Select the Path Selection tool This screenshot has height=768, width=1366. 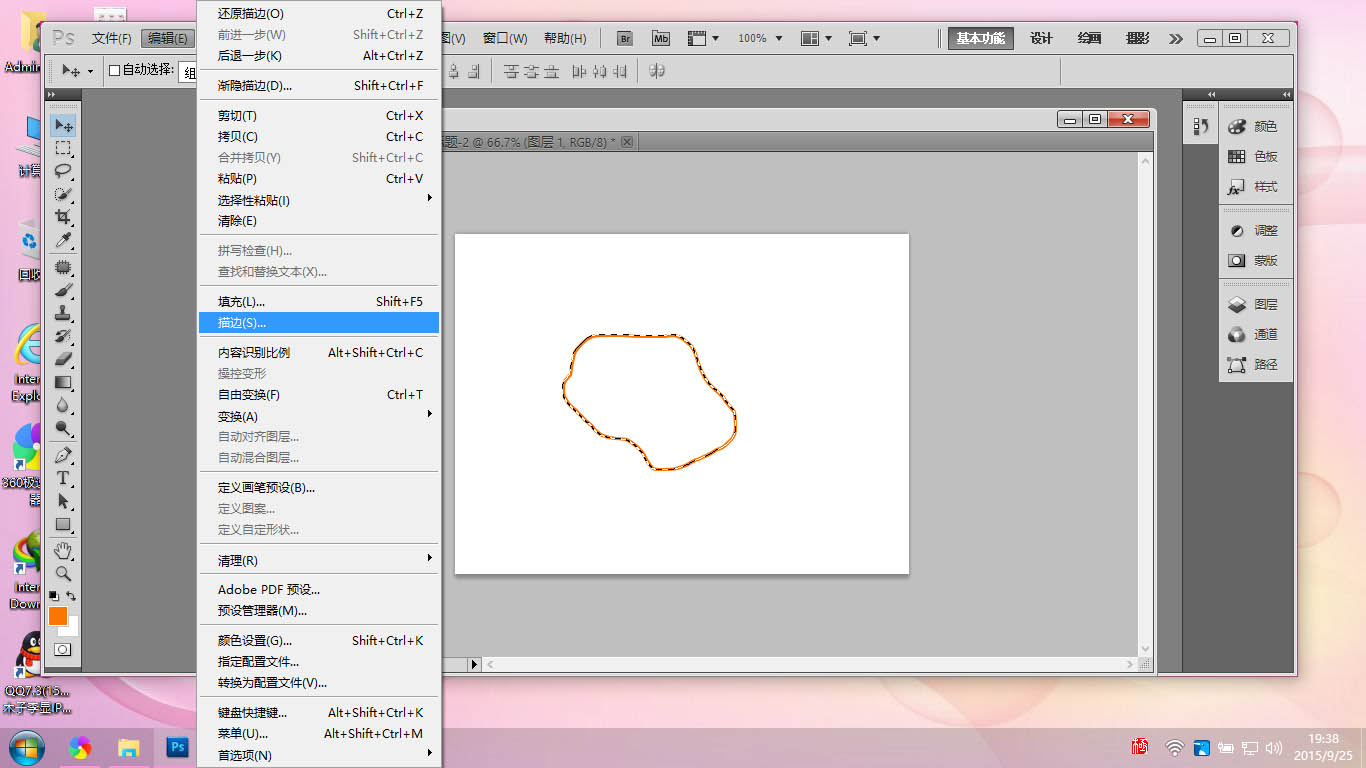(x=63, y=501)
